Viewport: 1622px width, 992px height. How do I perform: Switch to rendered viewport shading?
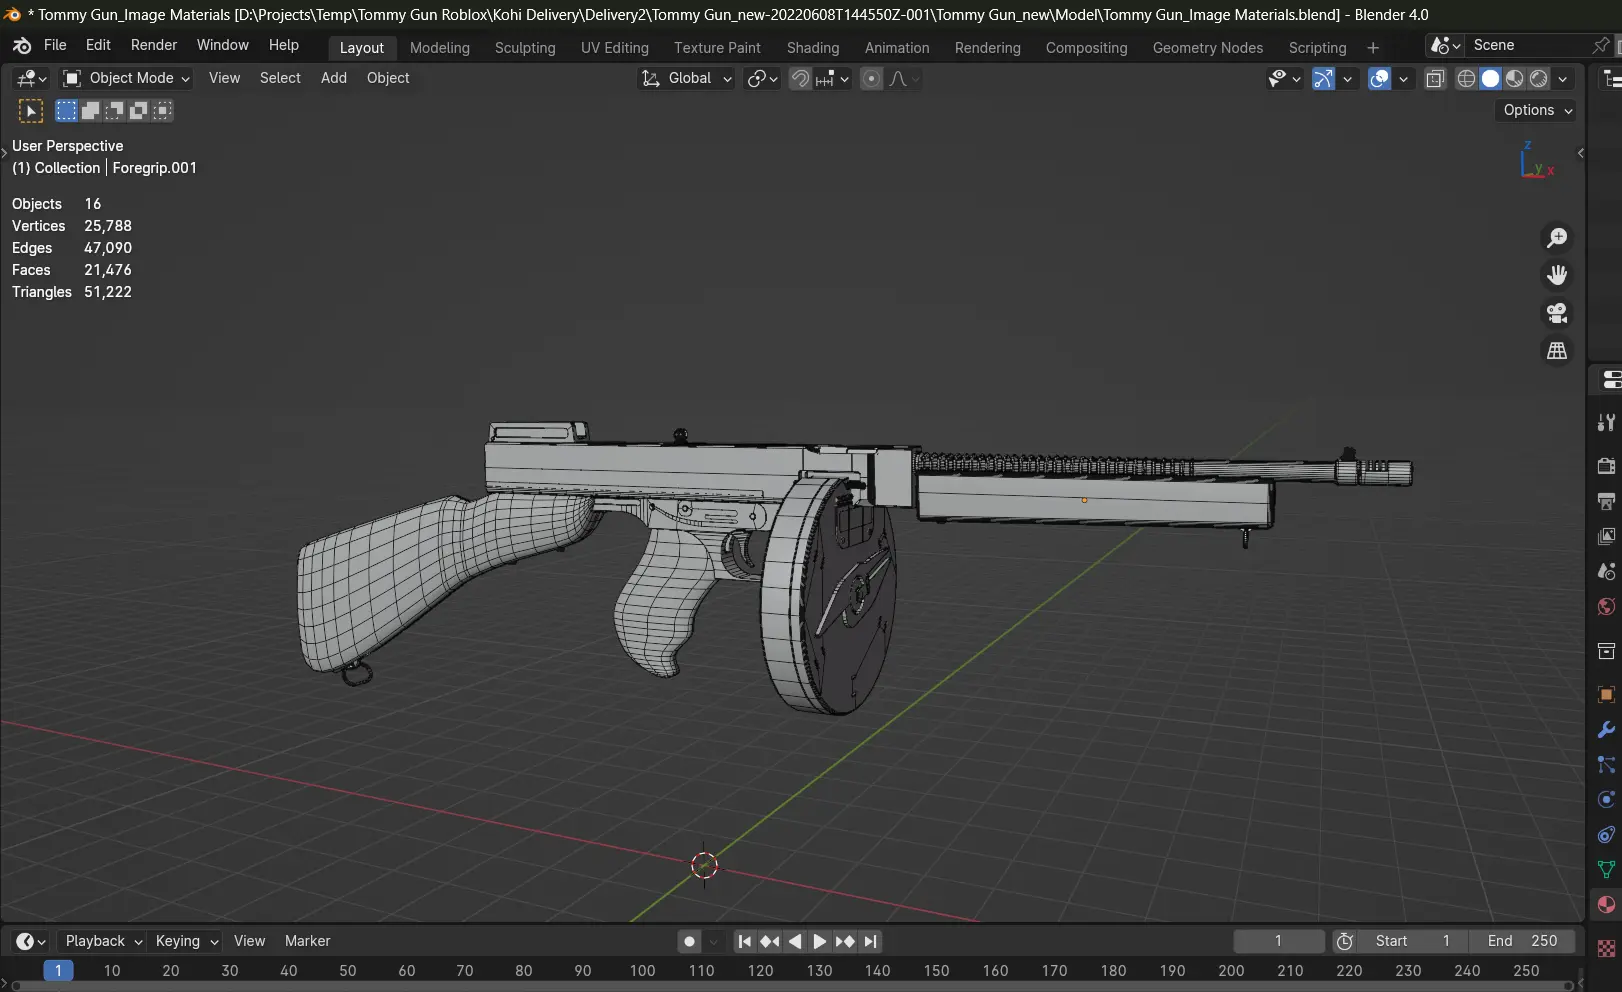pos(1539,79)
